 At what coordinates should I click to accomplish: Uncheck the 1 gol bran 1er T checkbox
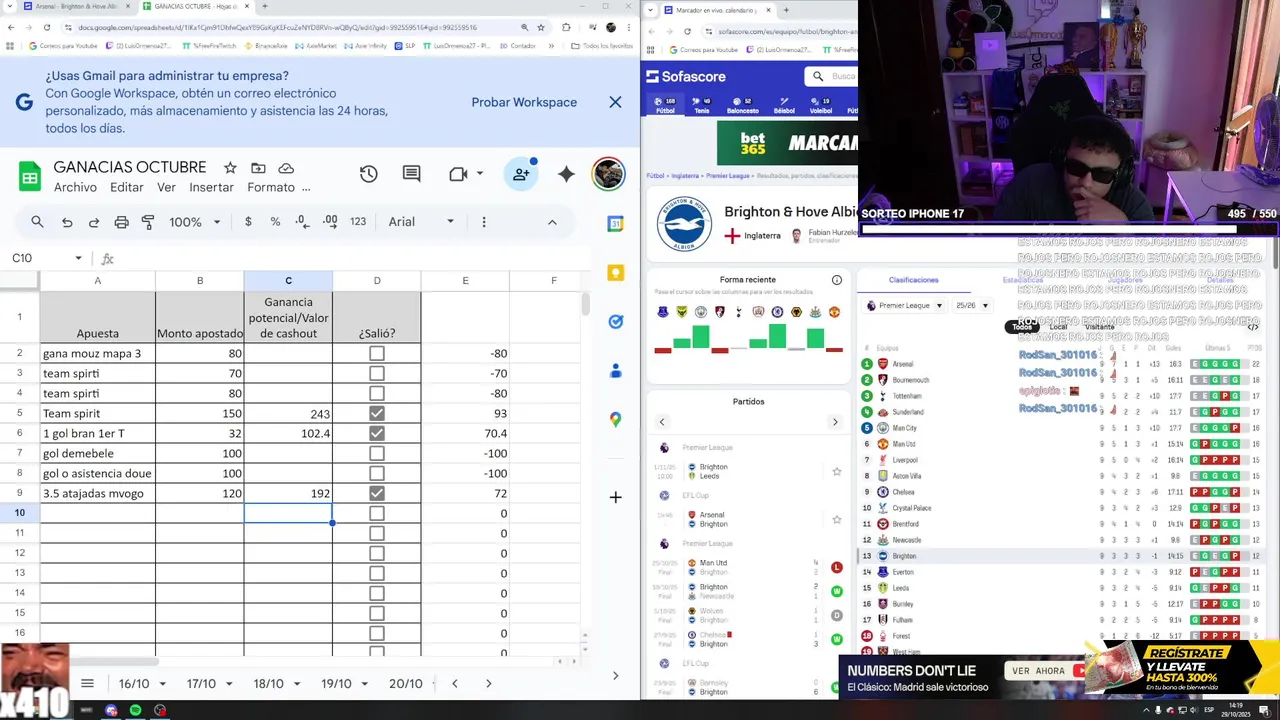[377, 433]
